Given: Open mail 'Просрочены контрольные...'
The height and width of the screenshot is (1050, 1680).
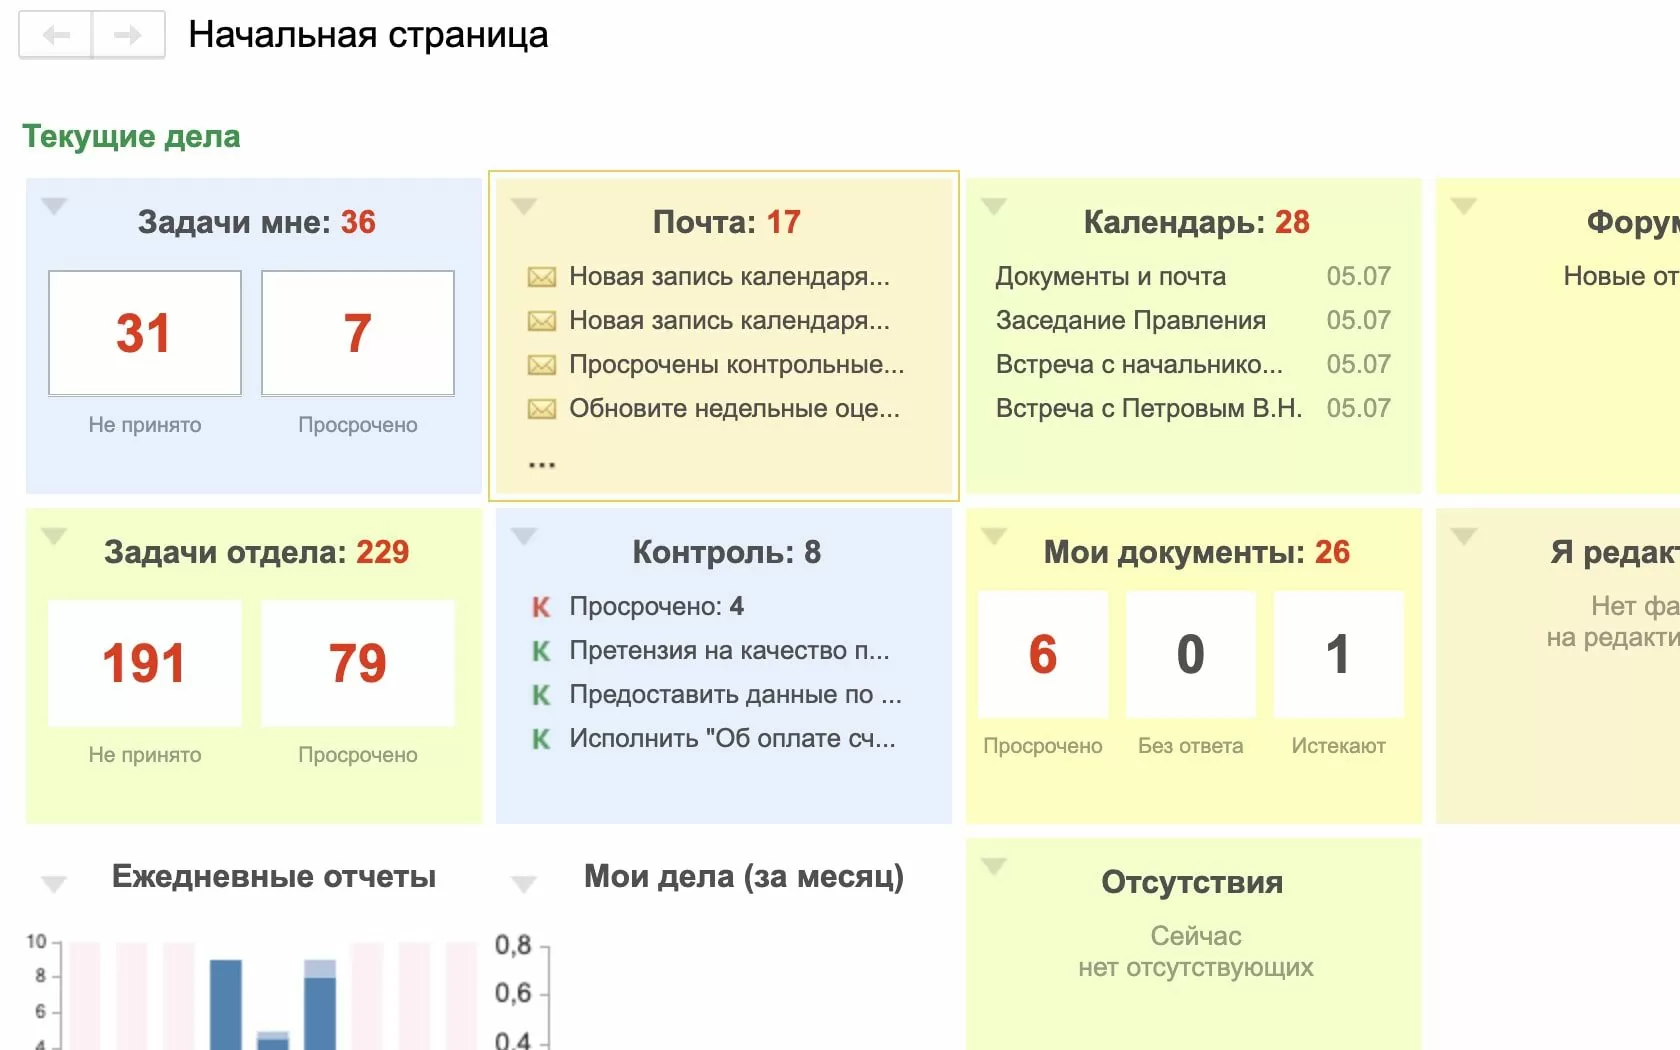Looking at the screenshot, I should [x=737, y=365].
